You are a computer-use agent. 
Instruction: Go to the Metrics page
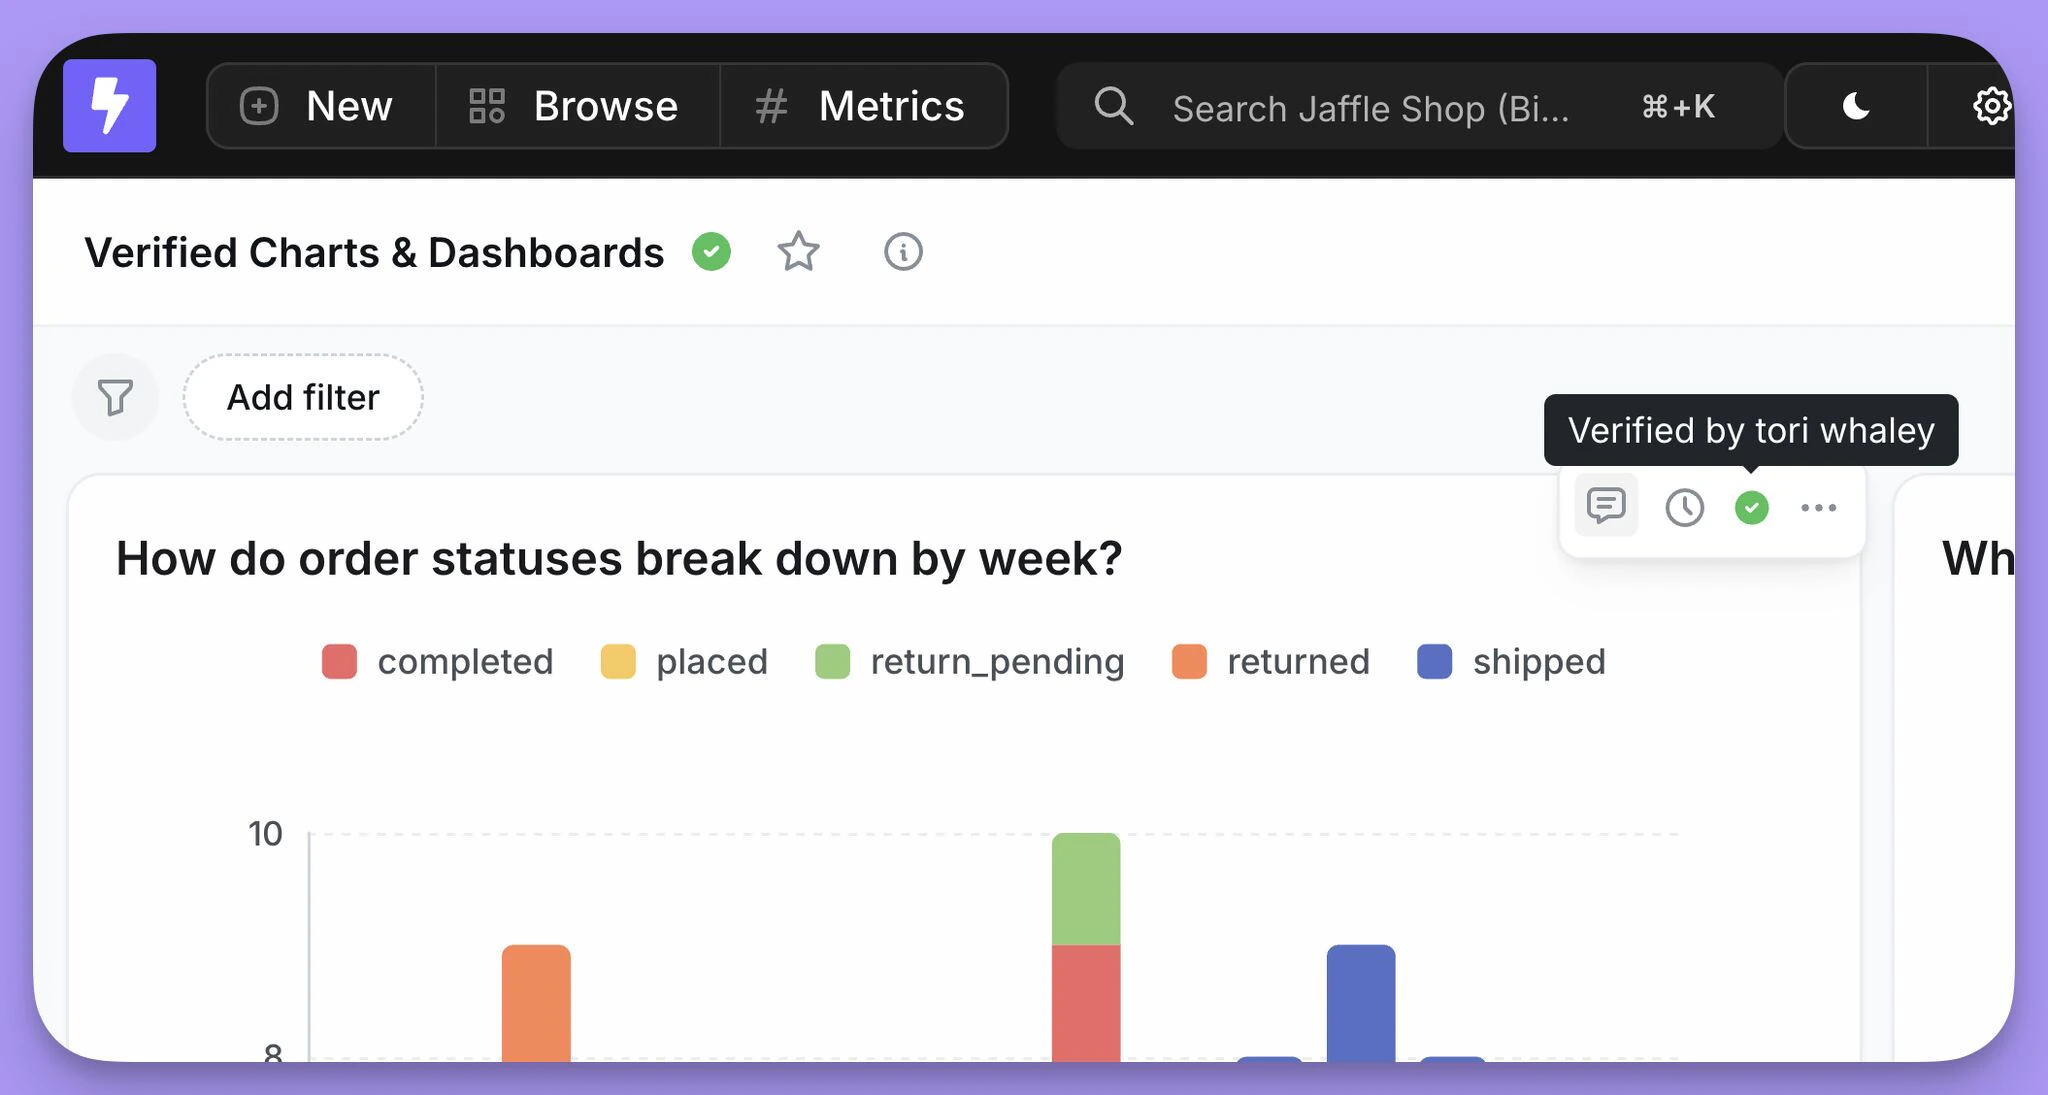[862, 106]
